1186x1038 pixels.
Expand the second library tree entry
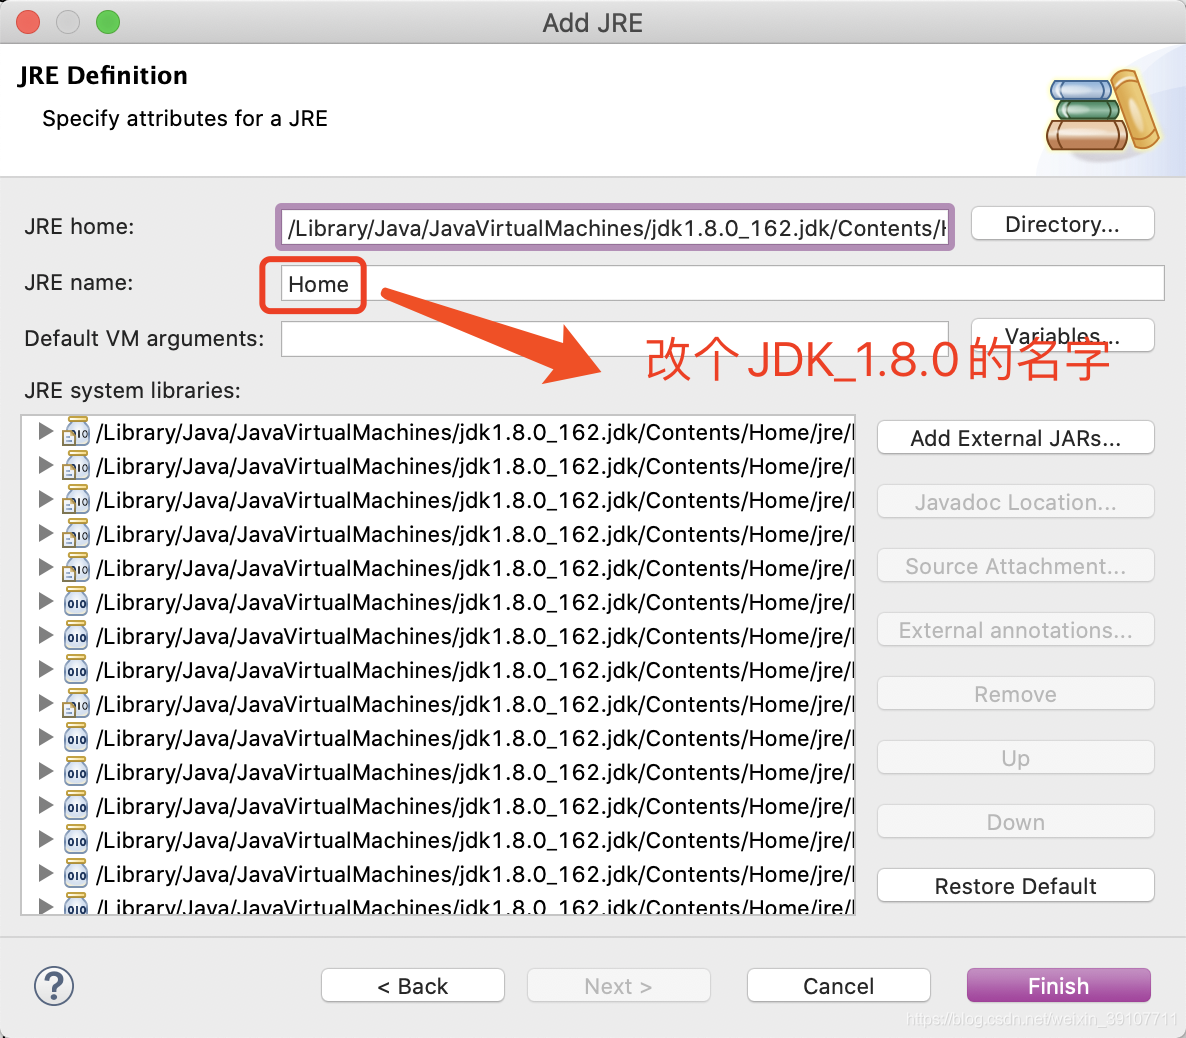tap(45, 466)
